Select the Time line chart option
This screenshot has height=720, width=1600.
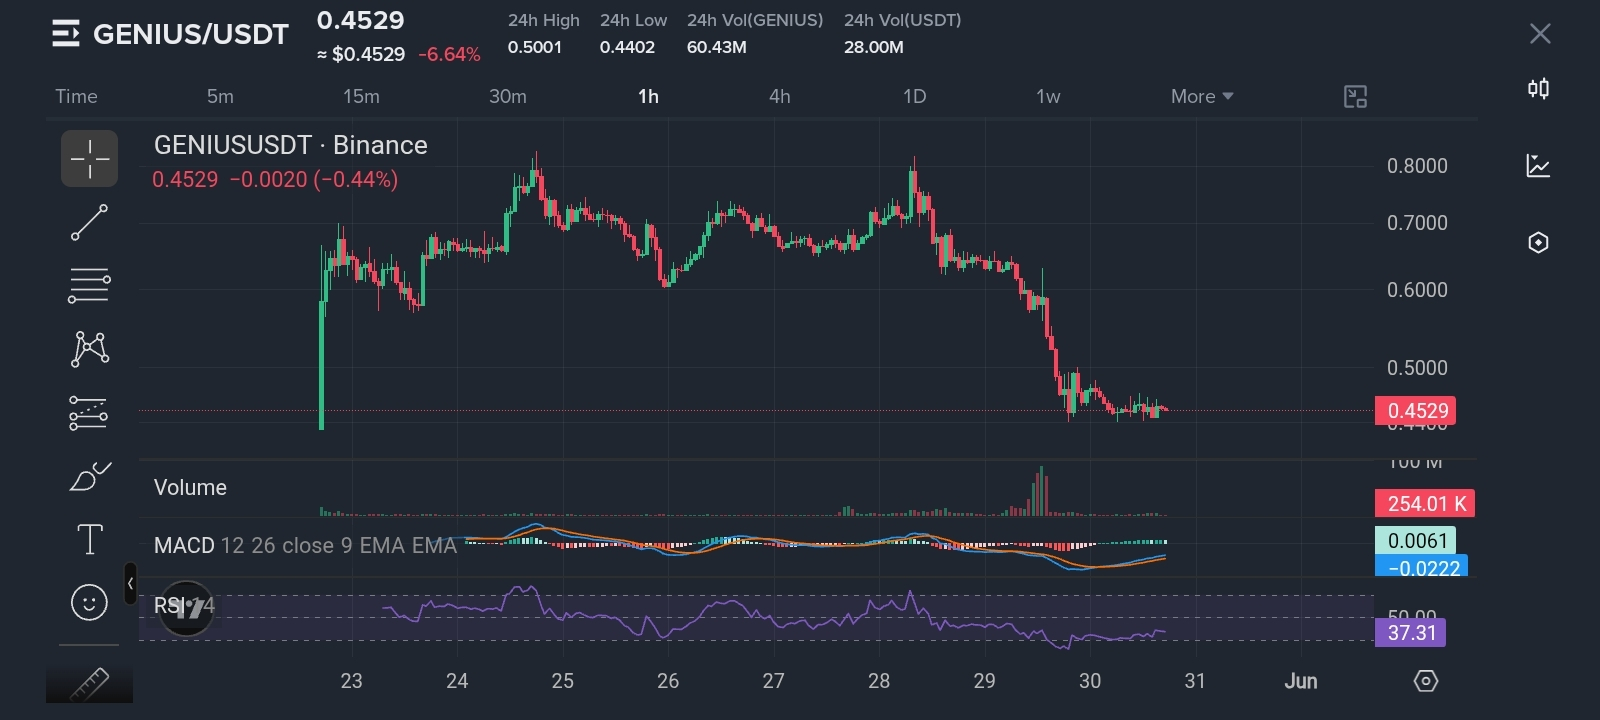point(76,97)
